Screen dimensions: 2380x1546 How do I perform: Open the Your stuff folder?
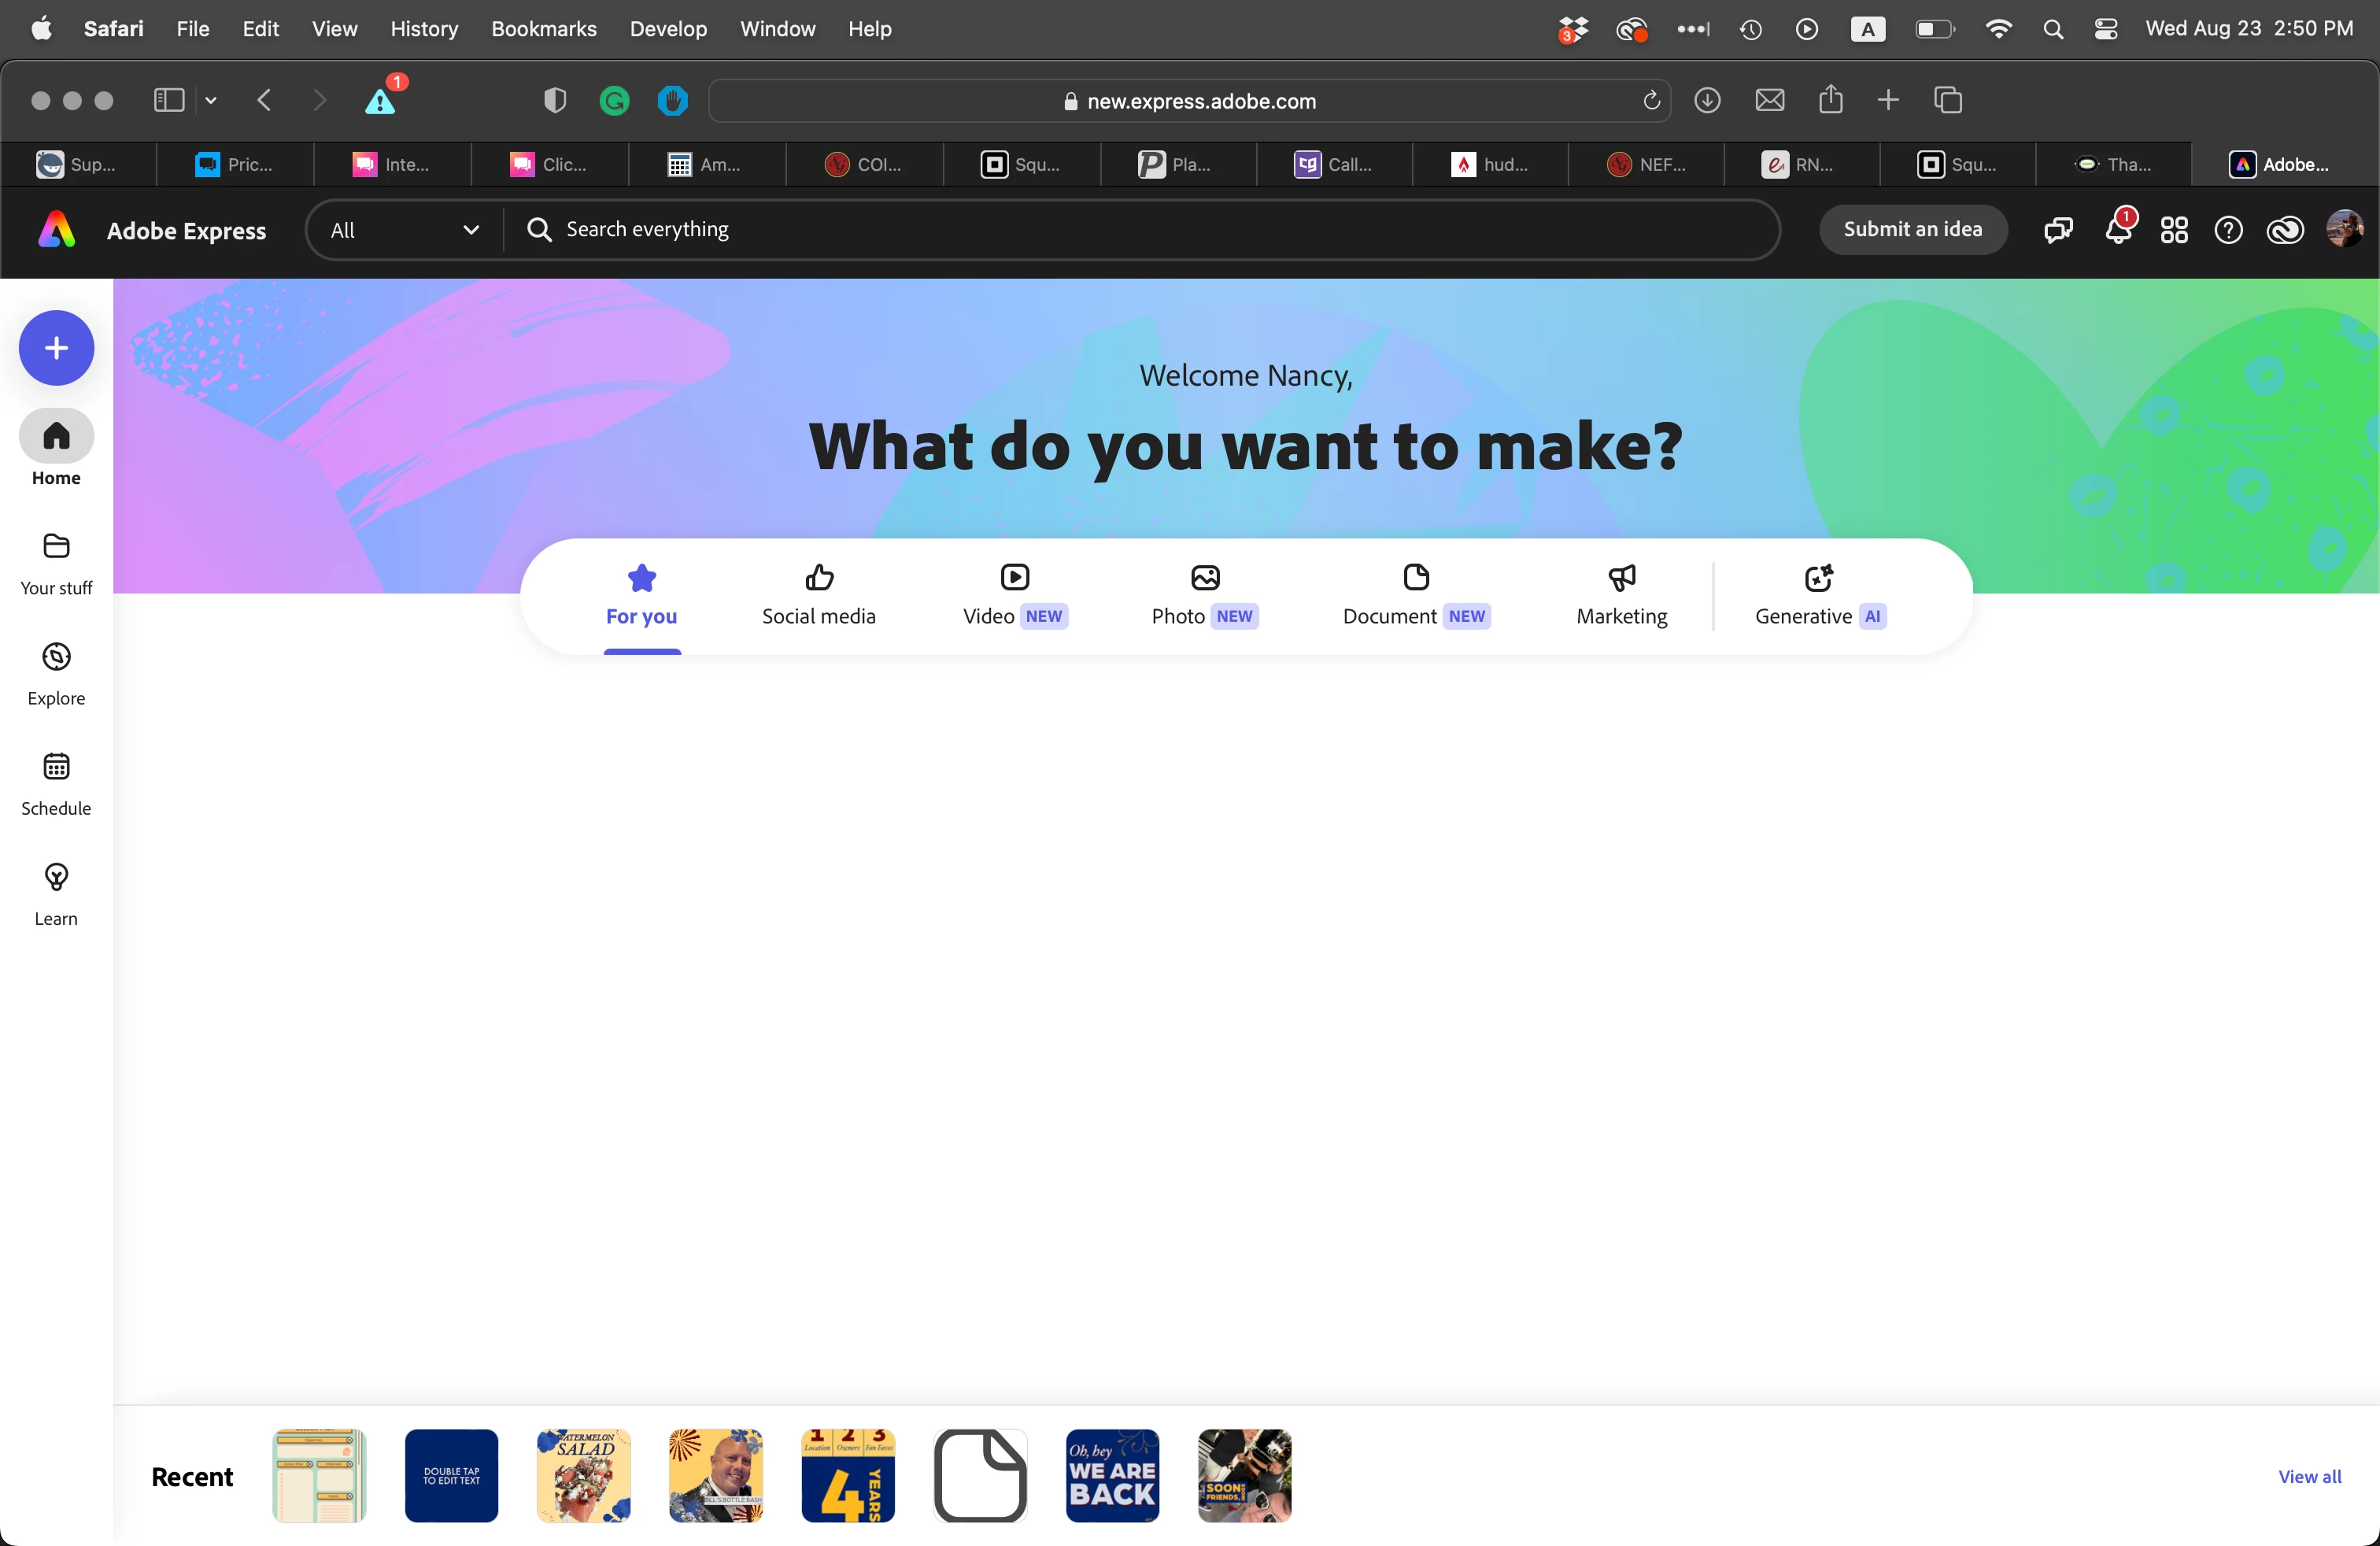pyautogui.click(x=56, y=563)
